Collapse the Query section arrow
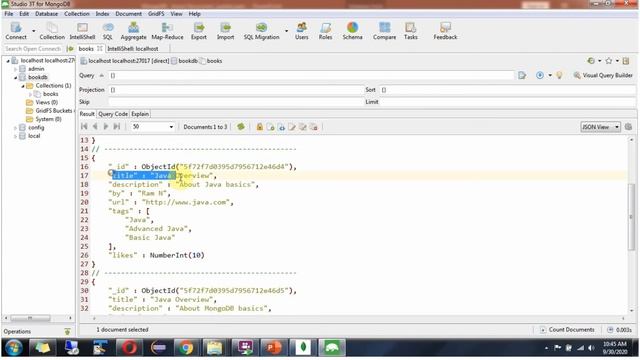This screenshot has width=640, height=360. click(101, 75)
